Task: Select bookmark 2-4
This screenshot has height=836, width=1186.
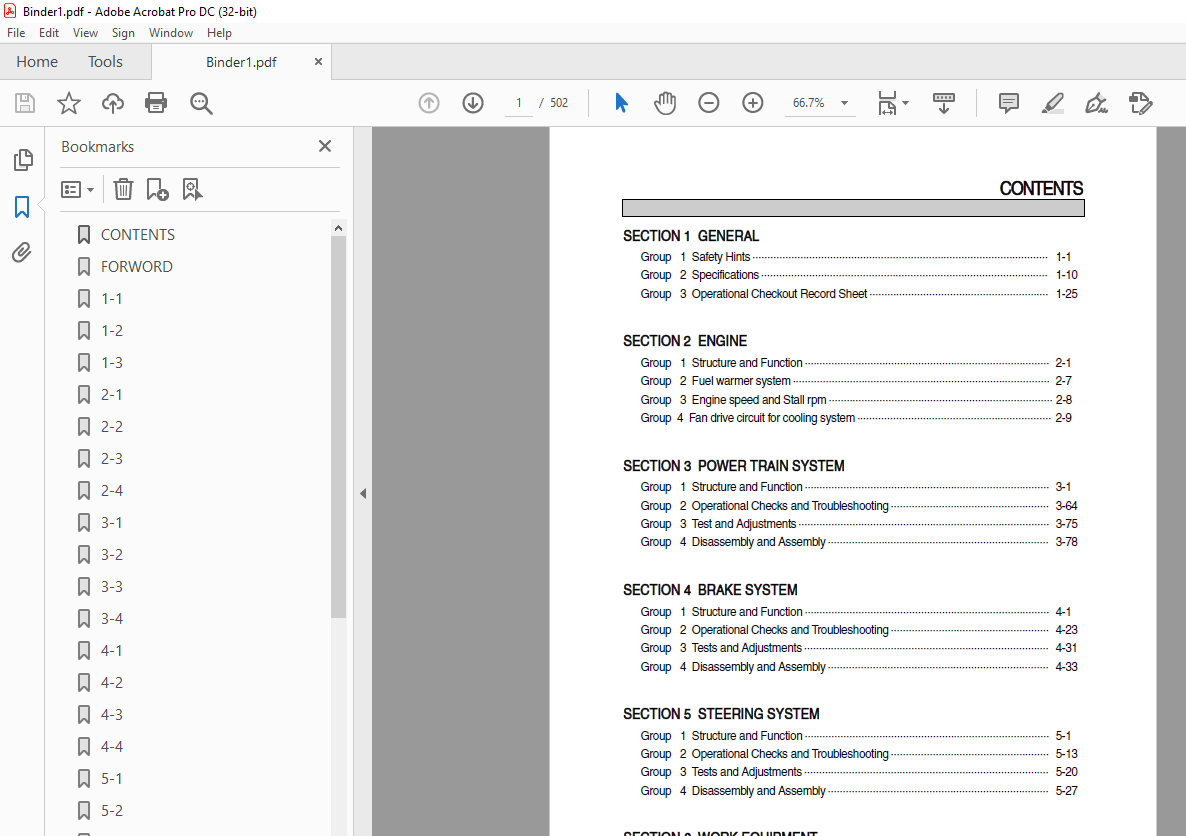Action: (112, 490)
